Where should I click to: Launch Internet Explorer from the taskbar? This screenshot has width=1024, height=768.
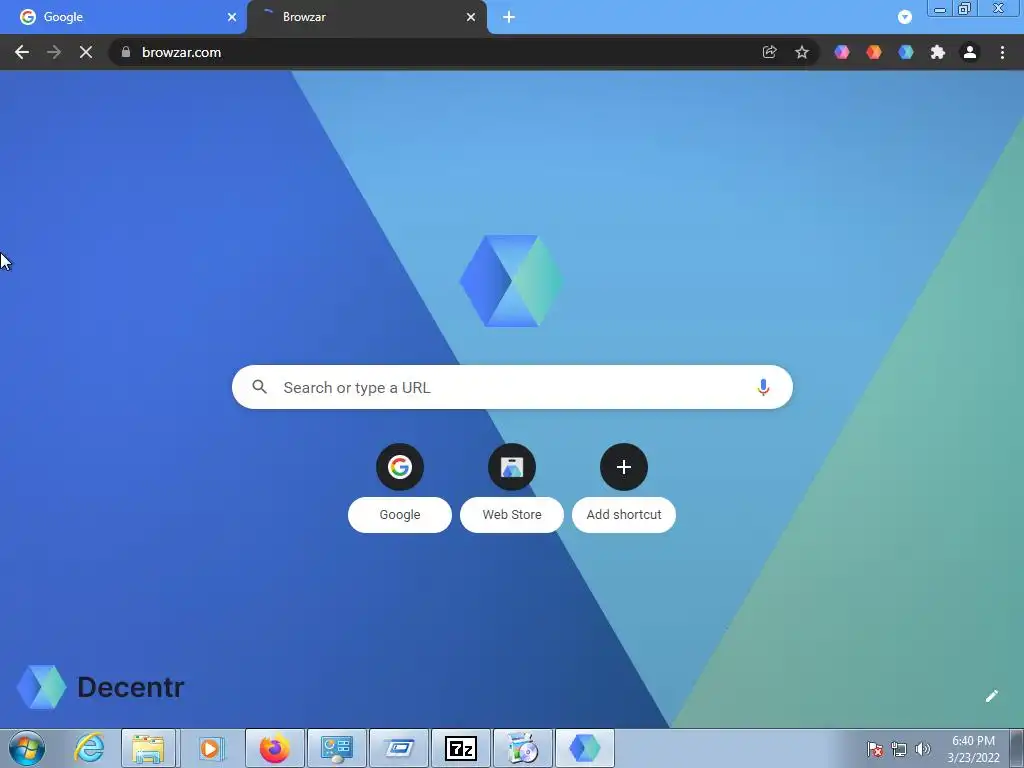(89, 748)
